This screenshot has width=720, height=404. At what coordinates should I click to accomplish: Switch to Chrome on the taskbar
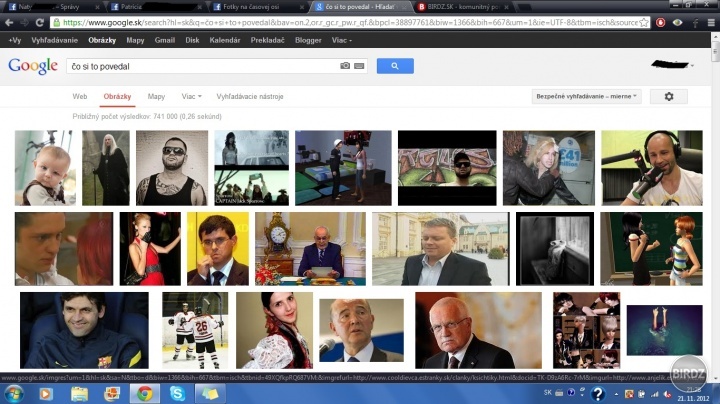pos(145,394)
